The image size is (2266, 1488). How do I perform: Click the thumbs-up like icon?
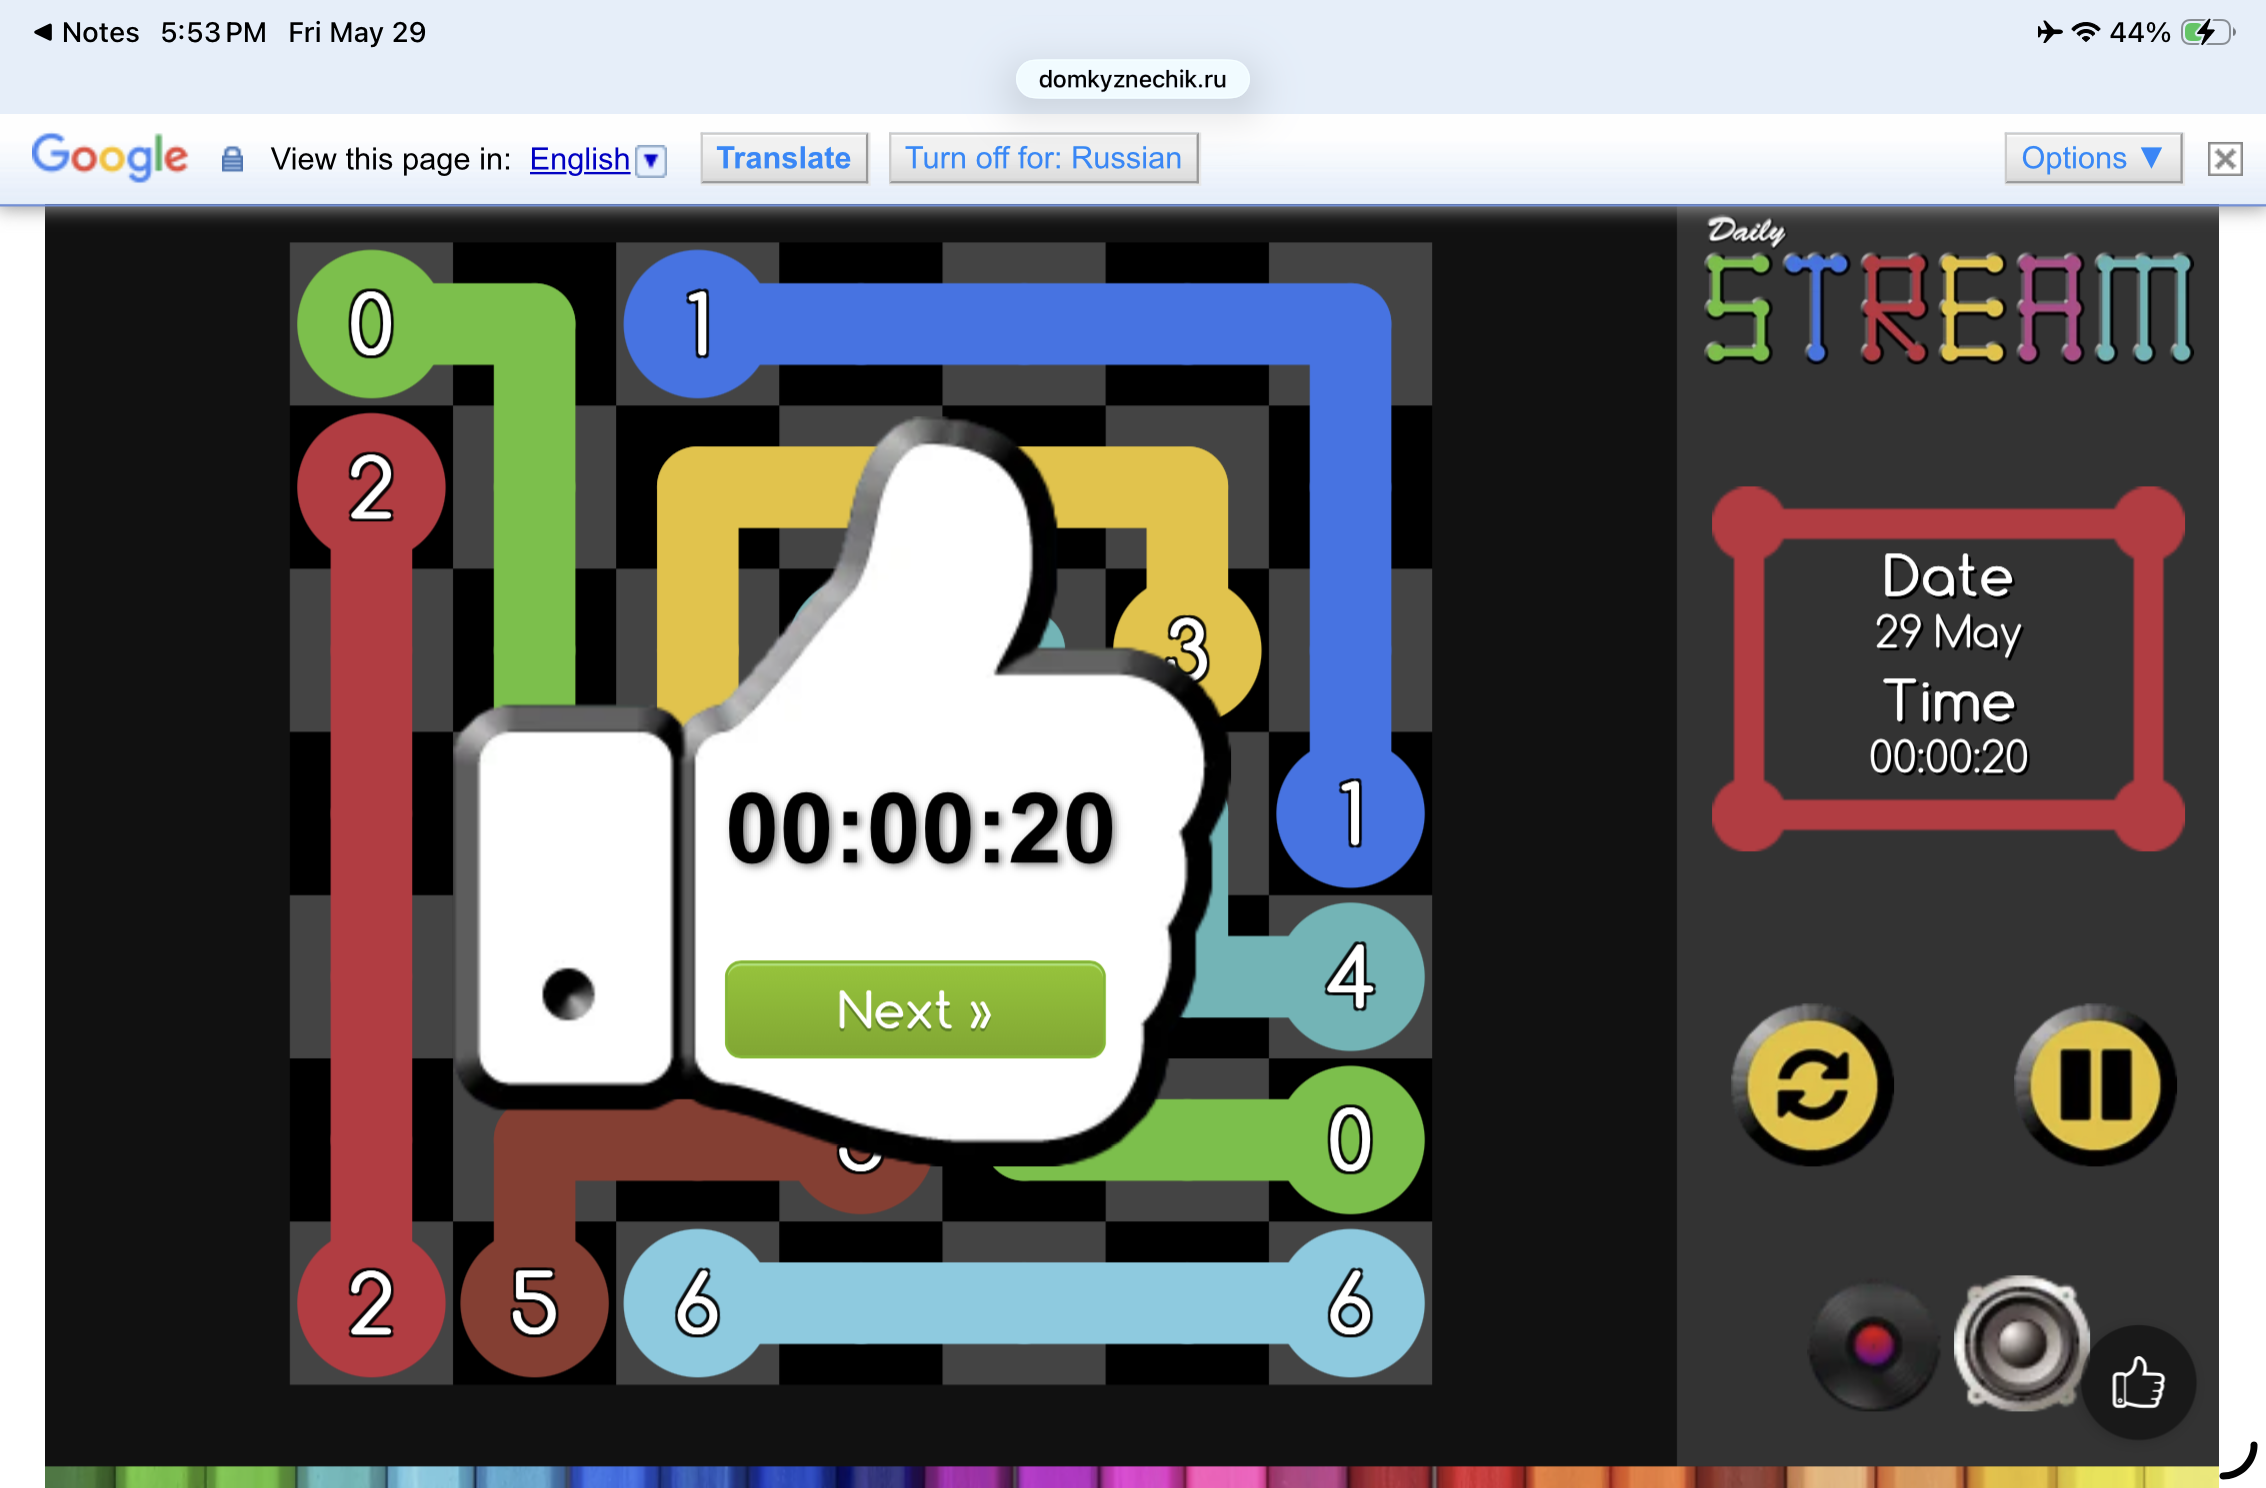(2138, 1383)
